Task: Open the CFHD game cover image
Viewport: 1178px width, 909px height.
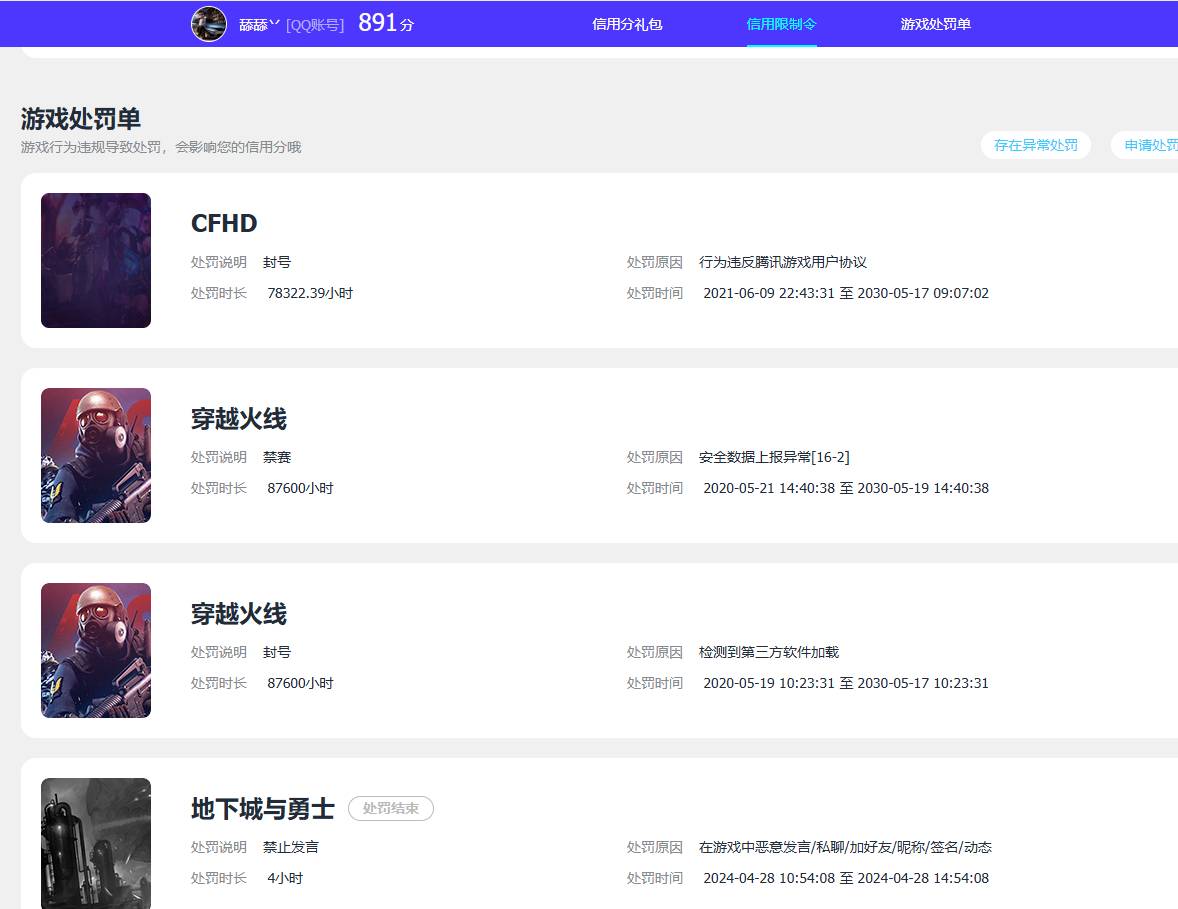Action: 96,260
